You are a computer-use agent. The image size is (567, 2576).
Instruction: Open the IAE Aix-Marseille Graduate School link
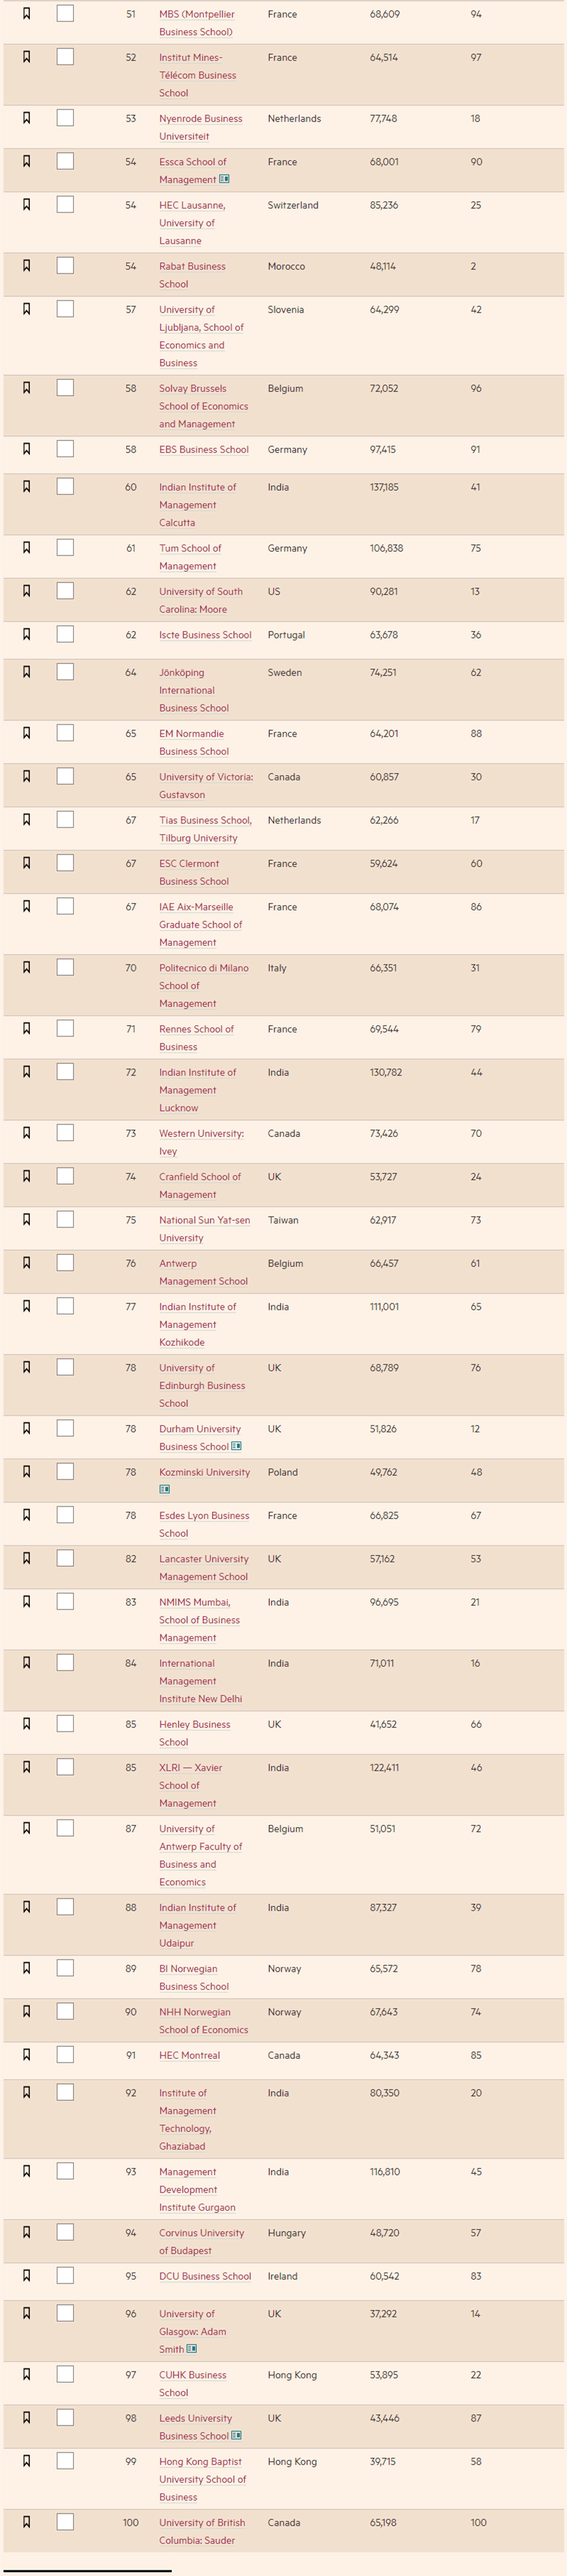pos(201,924)
